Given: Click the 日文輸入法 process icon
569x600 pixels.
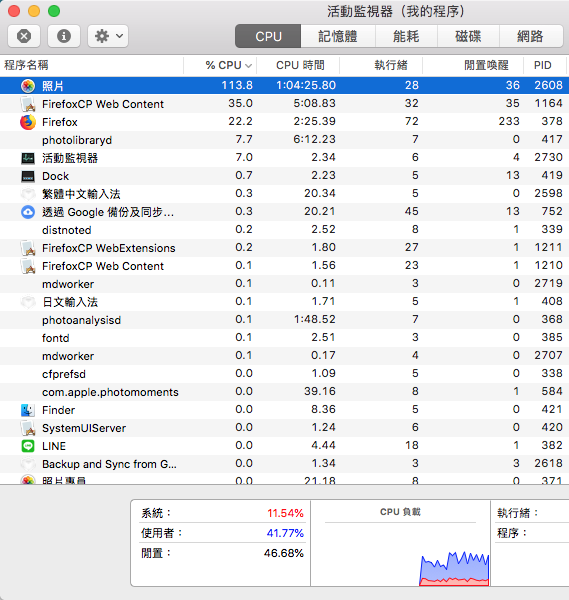Looking at the screenshot, I should point(28,302).
